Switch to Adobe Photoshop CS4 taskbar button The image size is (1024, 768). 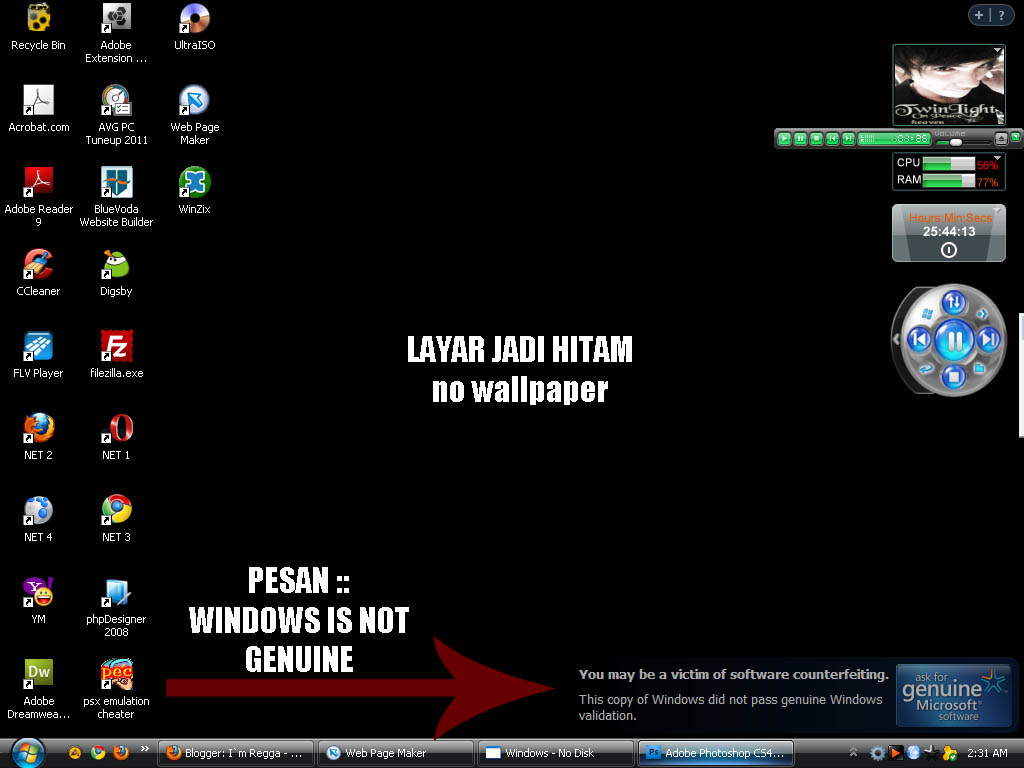(716, 753)
